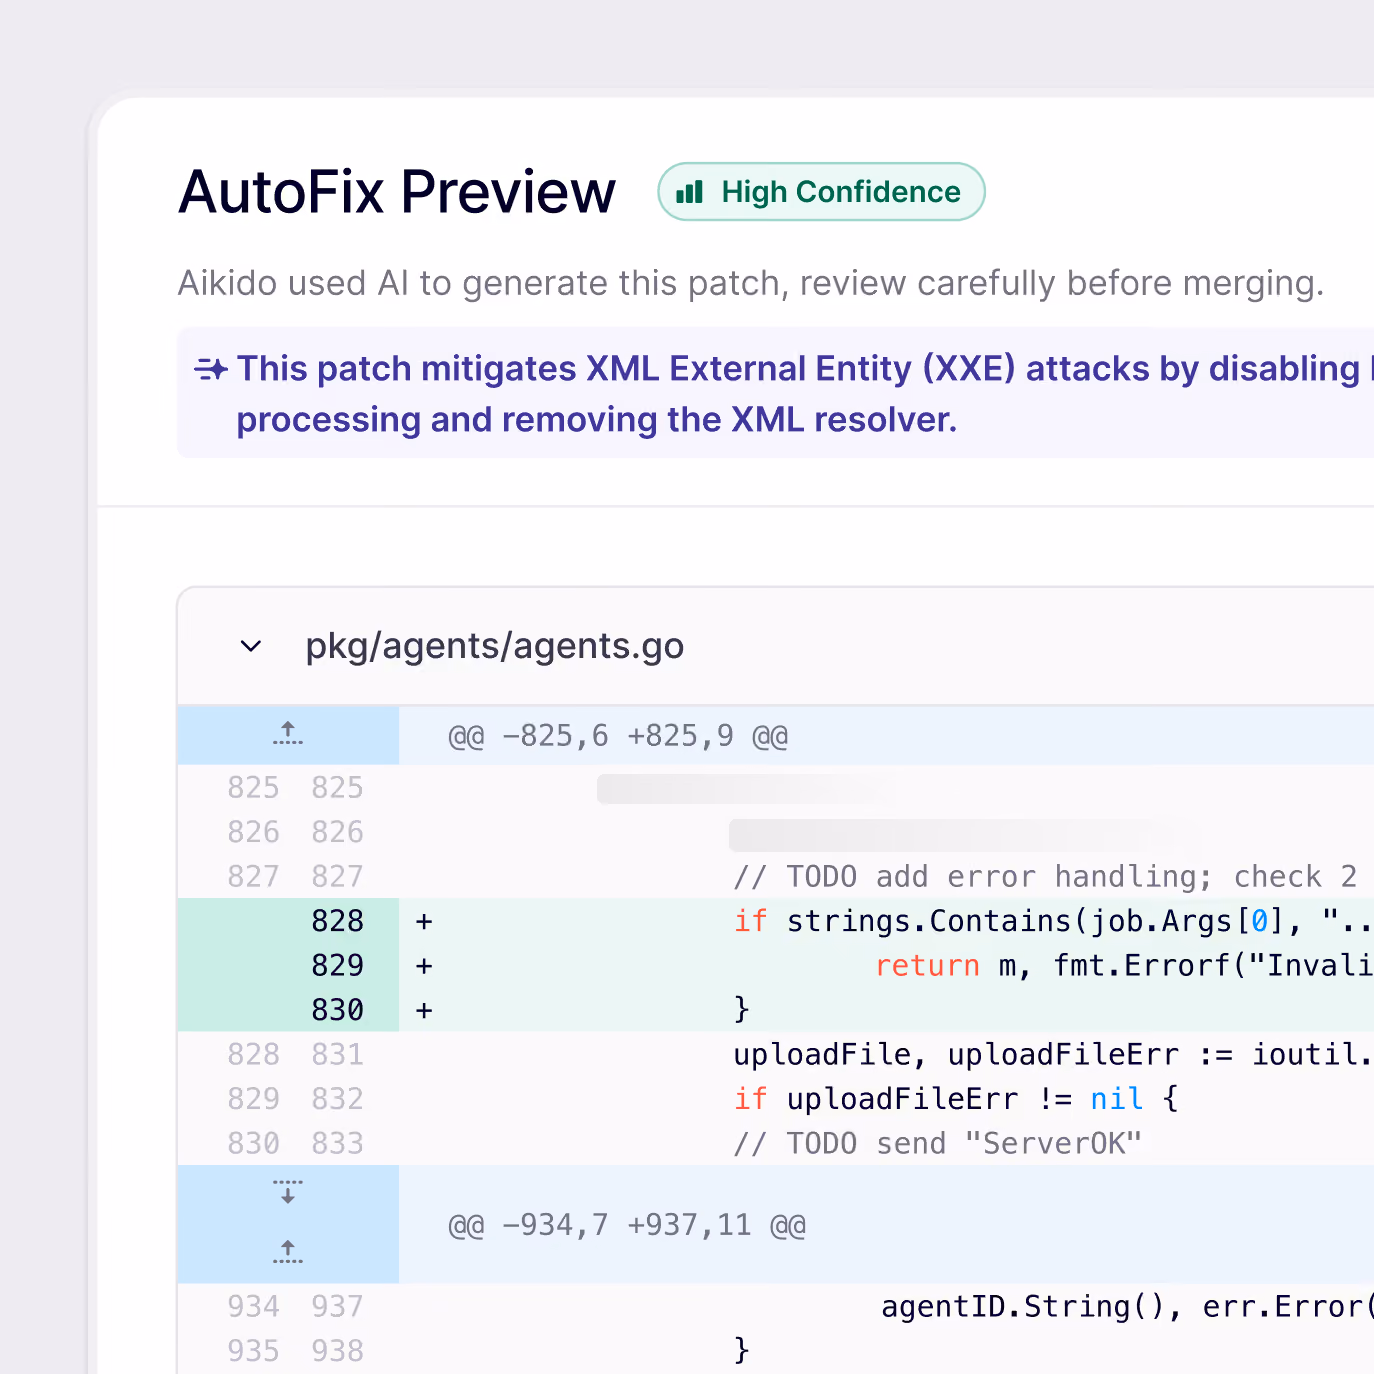Click the "// TODO add error handling" comment line
Screen dimensions: 1374x1374
[1046, 877]
